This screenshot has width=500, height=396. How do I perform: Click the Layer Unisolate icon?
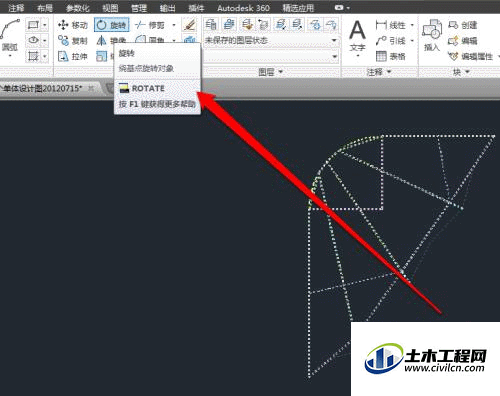click(x=298, y=25)
